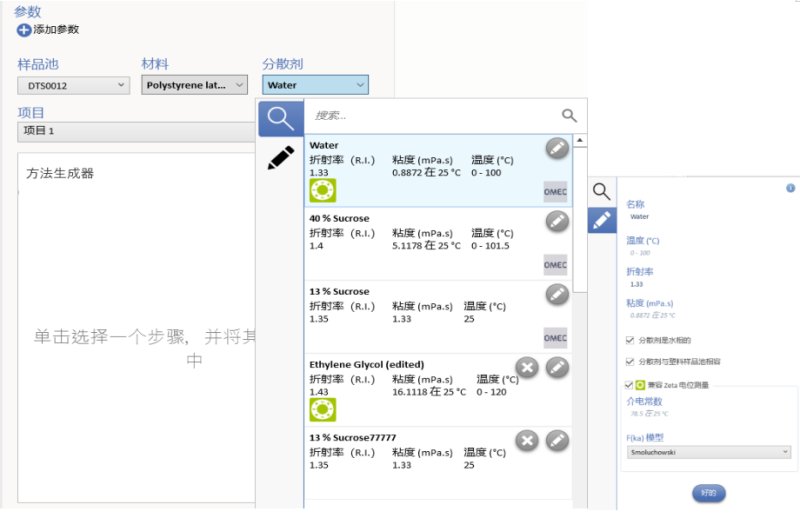Toggle plastic cell compatibility checkbox
Screen dimensions: 800x518
click(x=629, y=361)
